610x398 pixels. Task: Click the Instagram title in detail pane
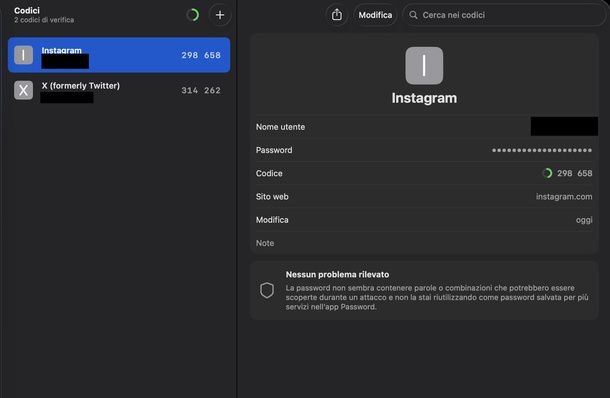point(424,98)
